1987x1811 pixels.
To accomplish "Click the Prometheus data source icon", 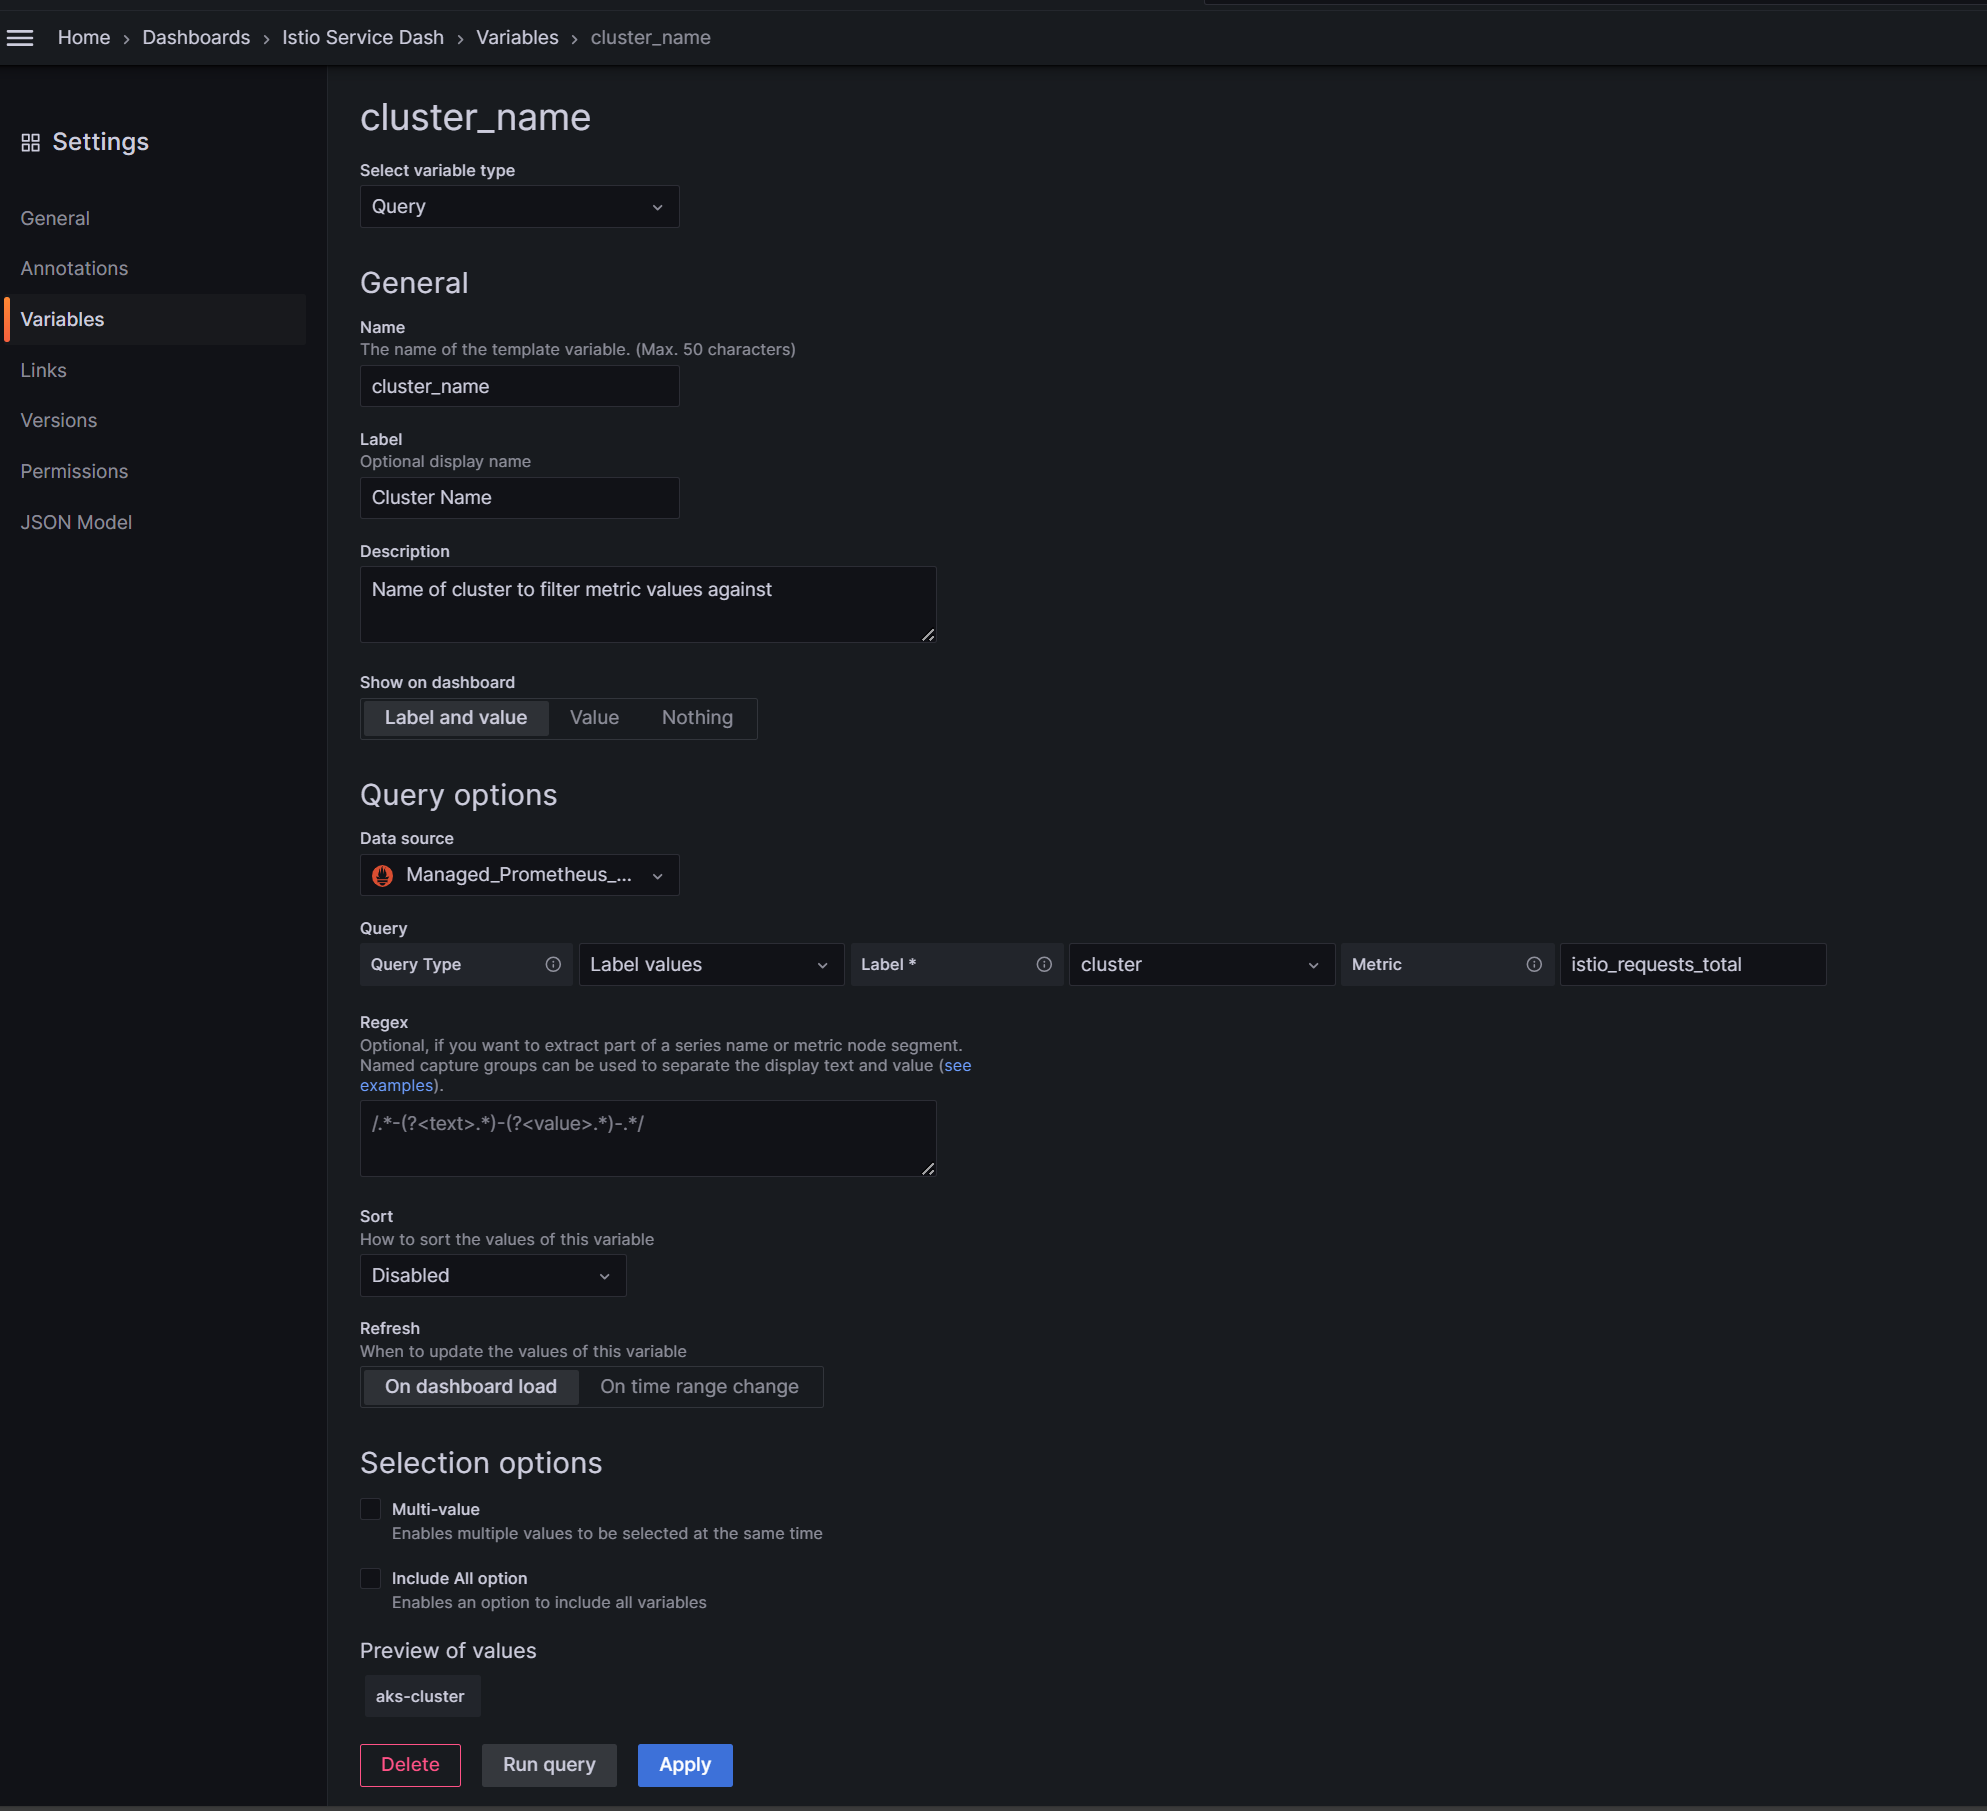I will pyautogui.click(x=382, y=876).
